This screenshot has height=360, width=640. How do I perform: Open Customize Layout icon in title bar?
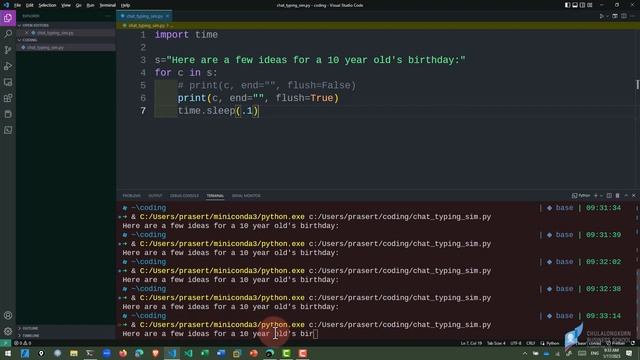pyautogui.click(x=589, y=5)
